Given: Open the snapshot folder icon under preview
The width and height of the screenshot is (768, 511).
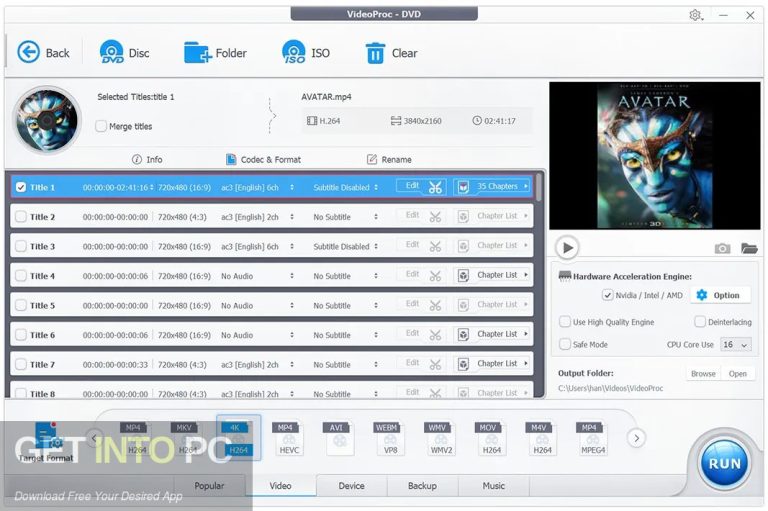Looking at the screenshot, I should click(x=749, y=248).
